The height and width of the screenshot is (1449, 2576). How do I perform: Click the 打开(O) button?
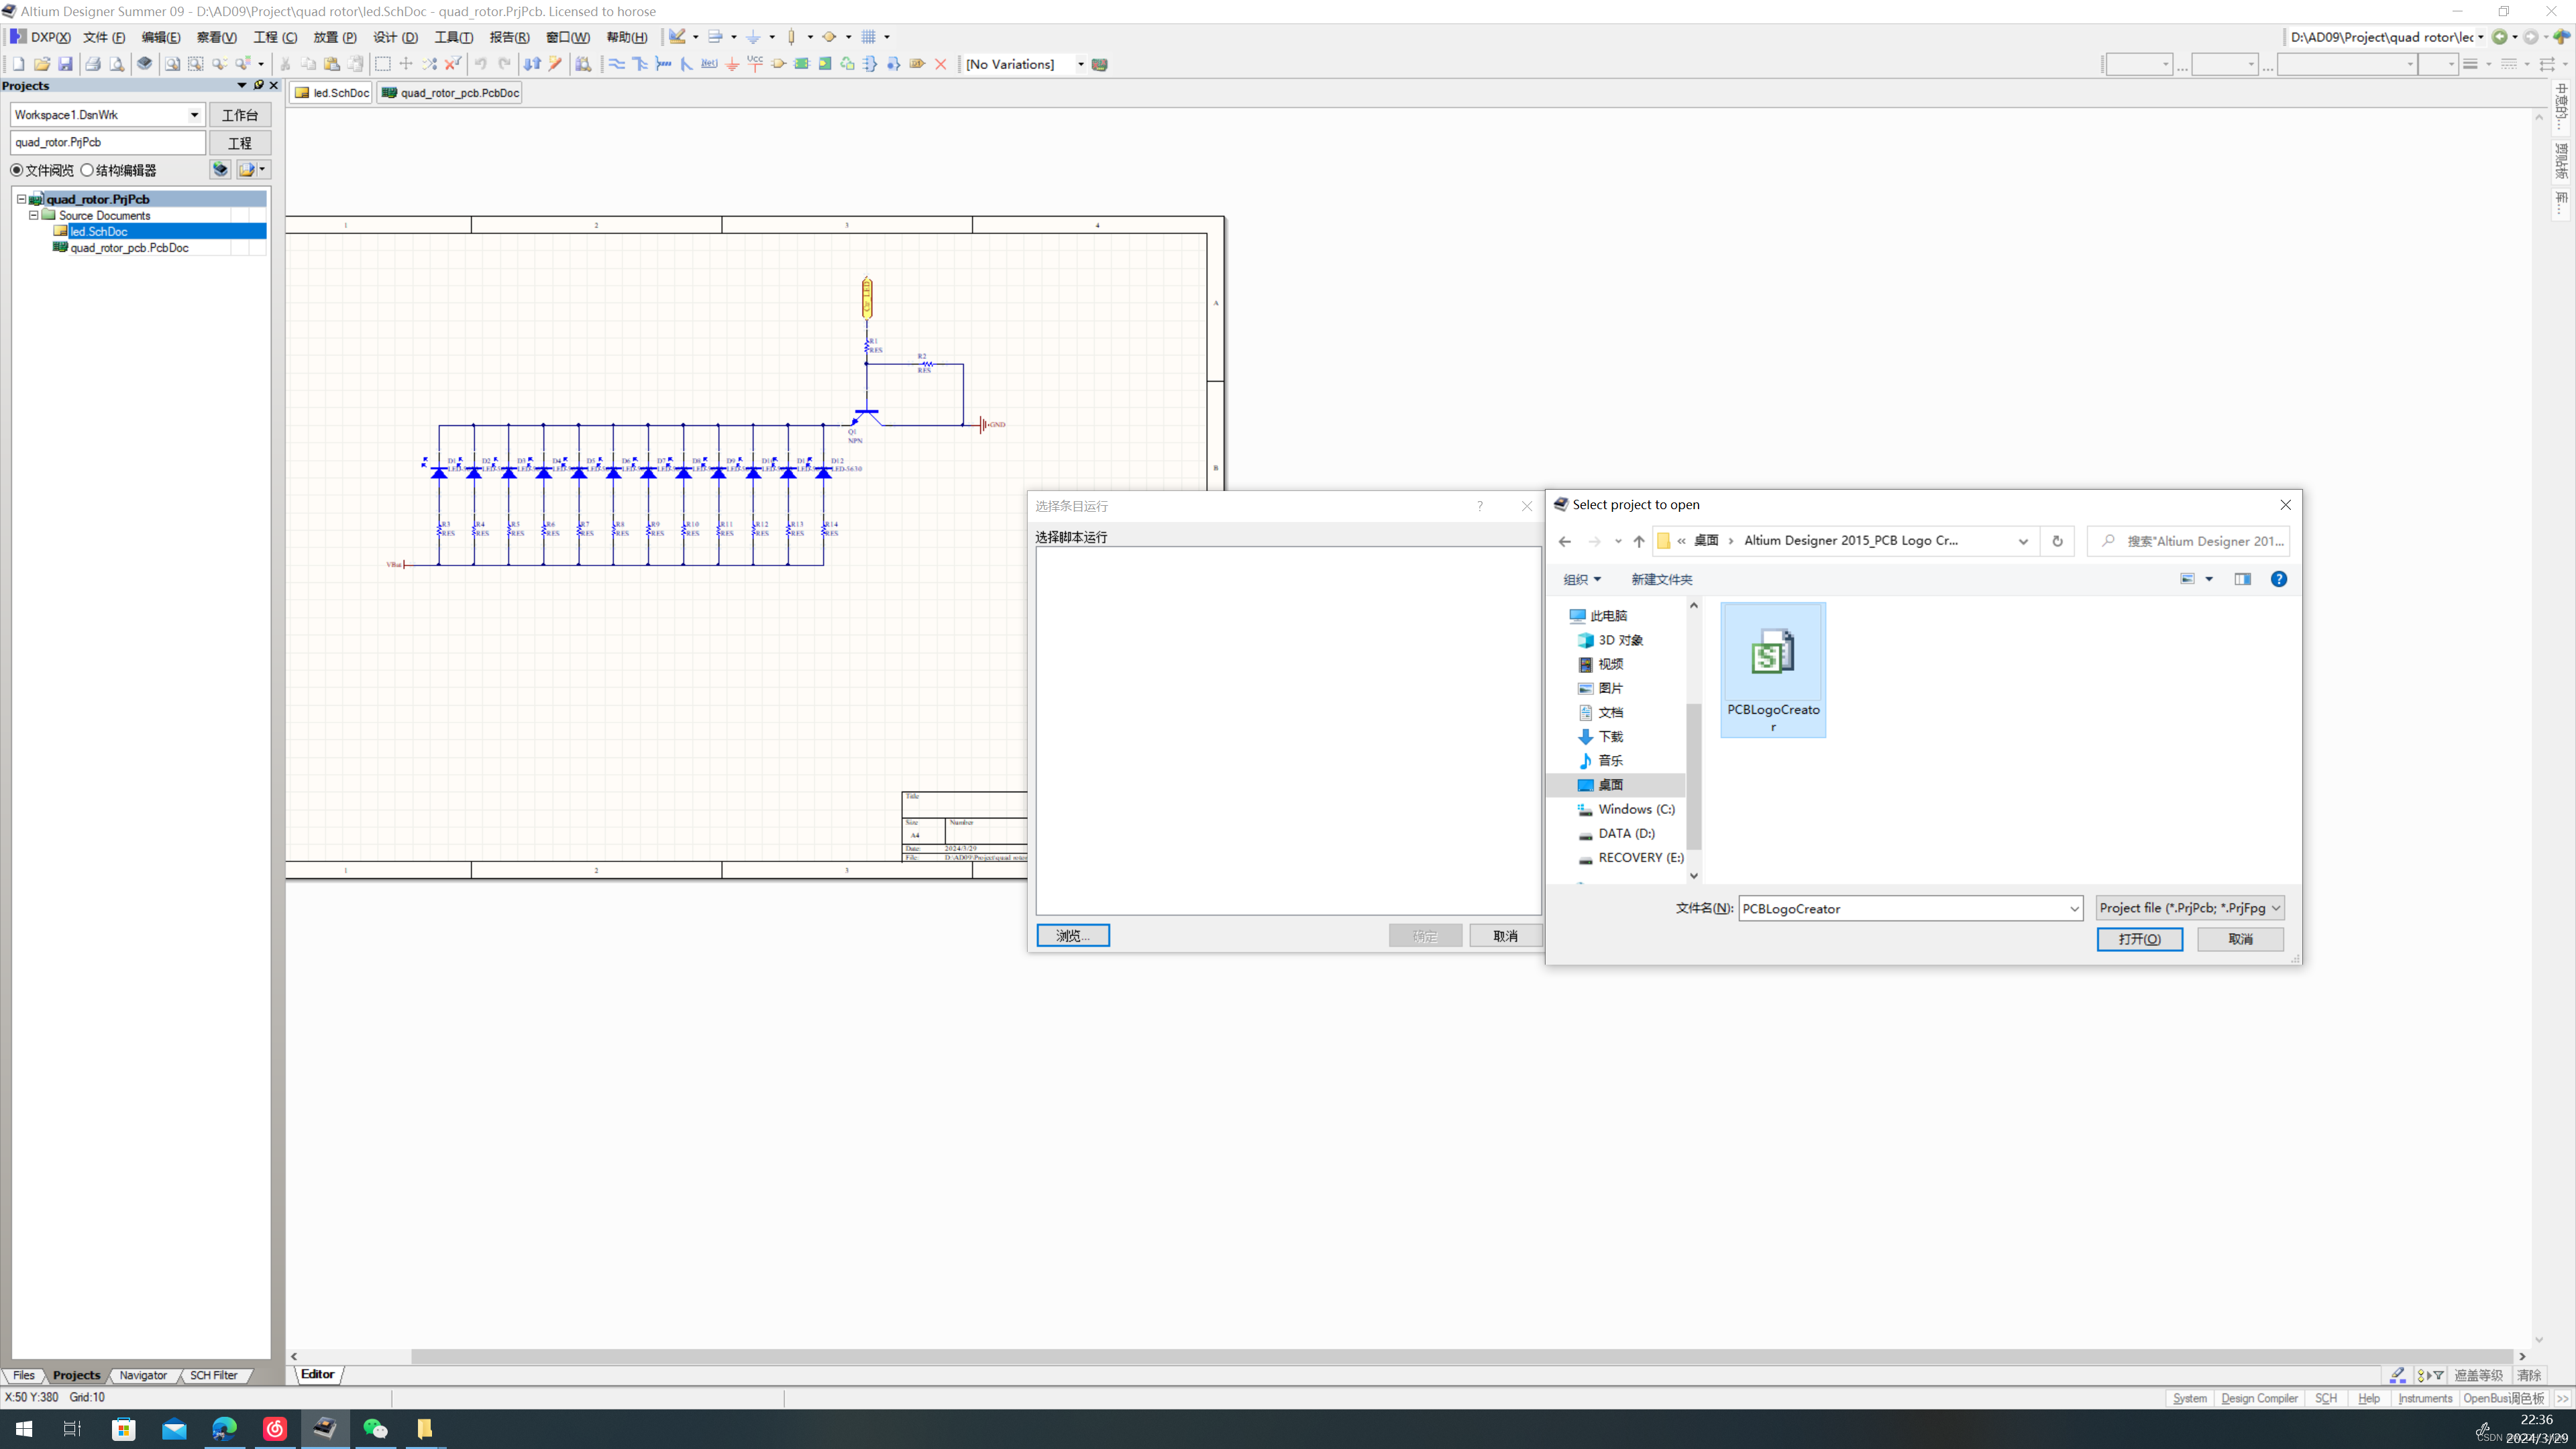tap(2140, 939)
